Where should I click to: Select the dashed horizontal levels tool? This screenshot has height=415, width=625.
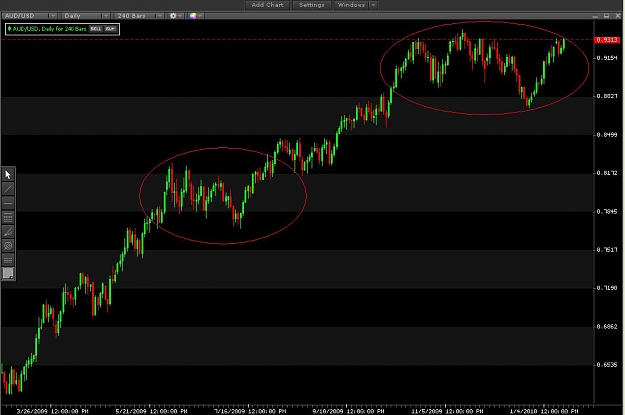(x=8, y=260)
